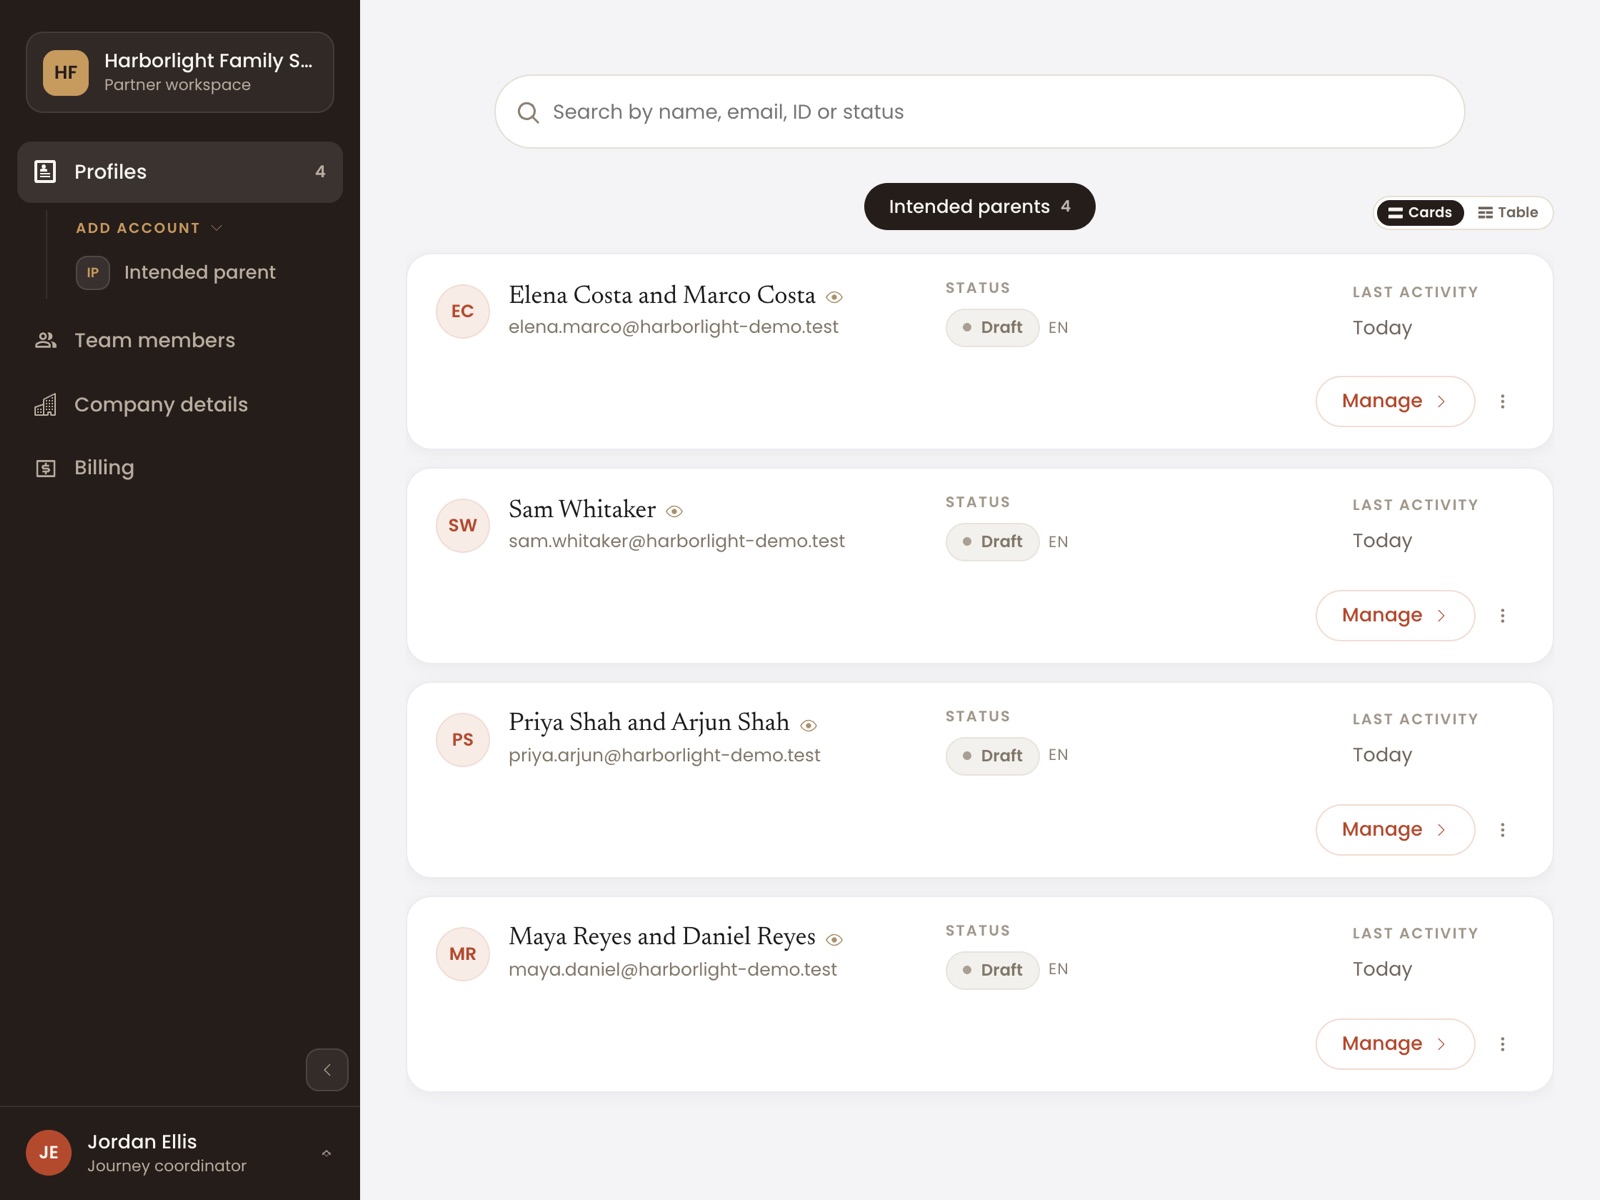Click the JE avatar for Jordan Ellis
Screen dimensions: 1600x1200
pos(49,1153)
